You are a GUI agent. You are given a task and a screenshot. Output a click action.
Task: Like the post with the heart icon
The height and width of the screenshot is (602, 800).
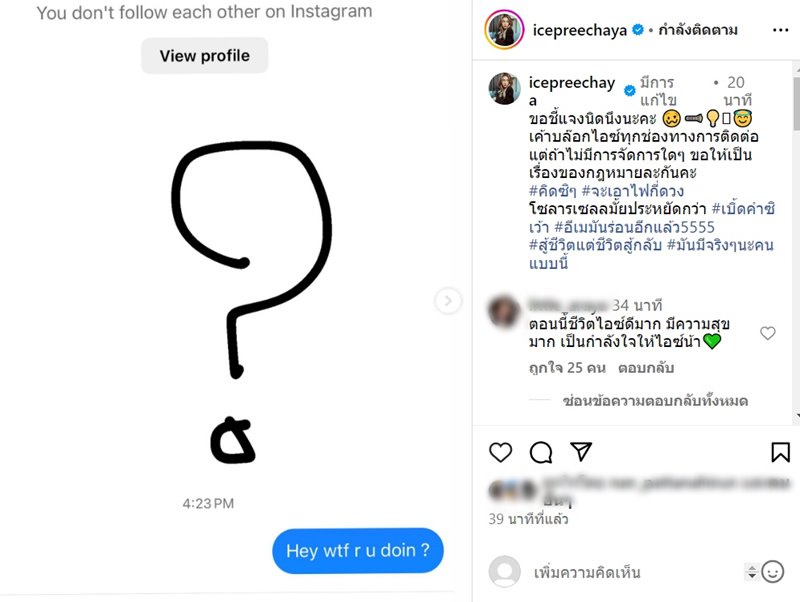coord(501,452)
